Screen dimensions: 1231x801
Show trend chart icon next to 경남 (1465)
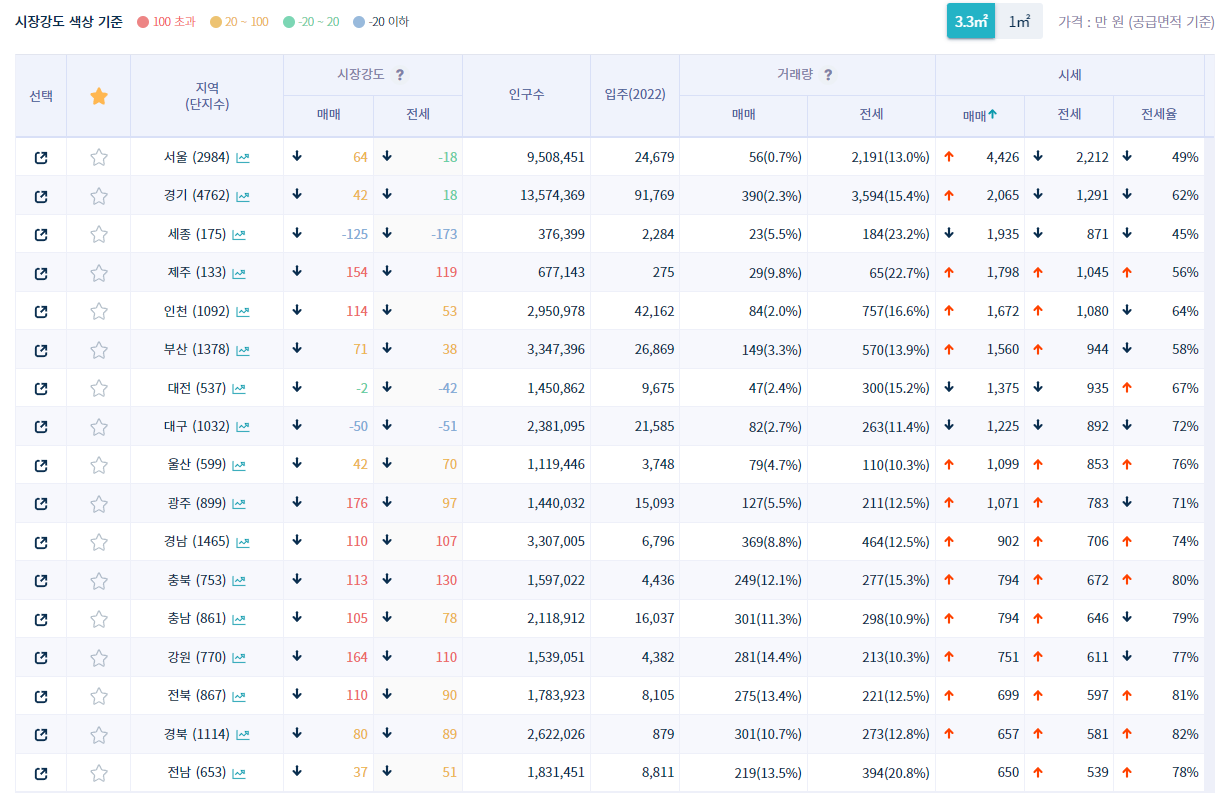click(243, 542)
